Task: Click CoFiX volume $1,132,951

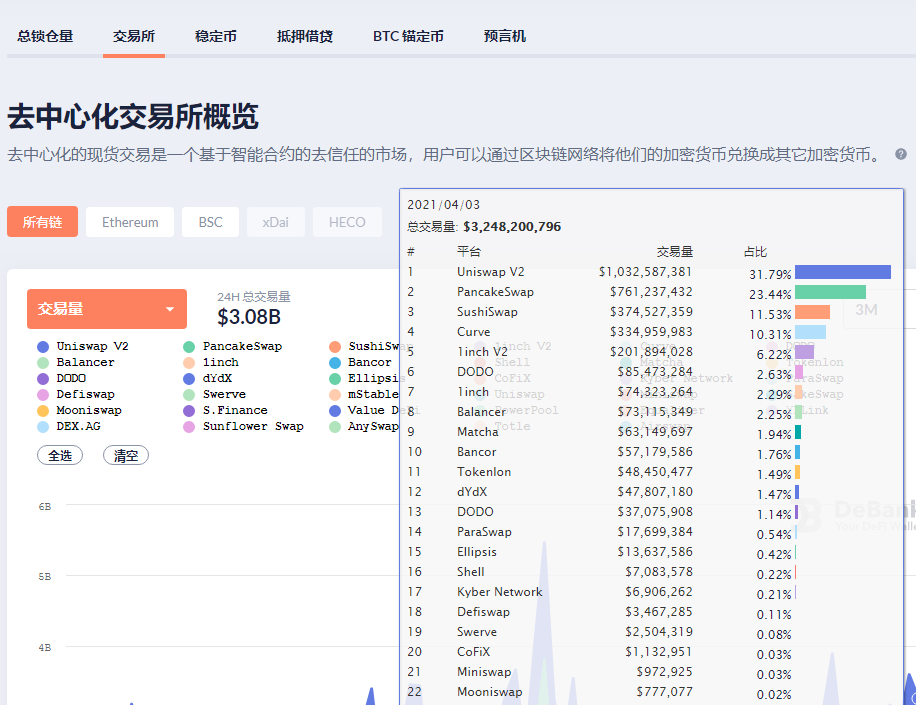Action: 658,652
